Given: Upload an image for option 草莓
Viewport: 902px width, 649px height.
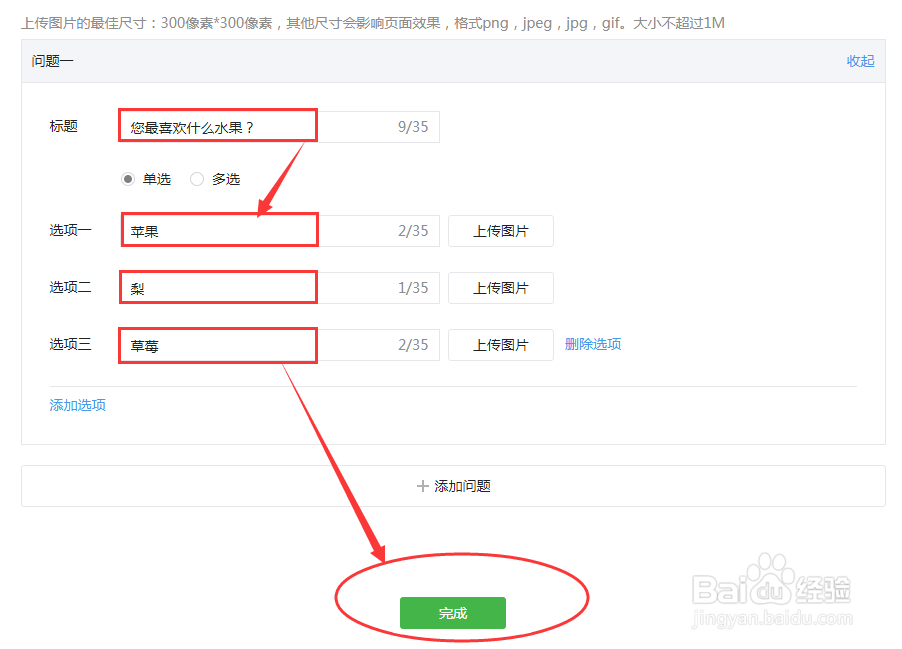Looking at the screenshot, I should point(500,344).
